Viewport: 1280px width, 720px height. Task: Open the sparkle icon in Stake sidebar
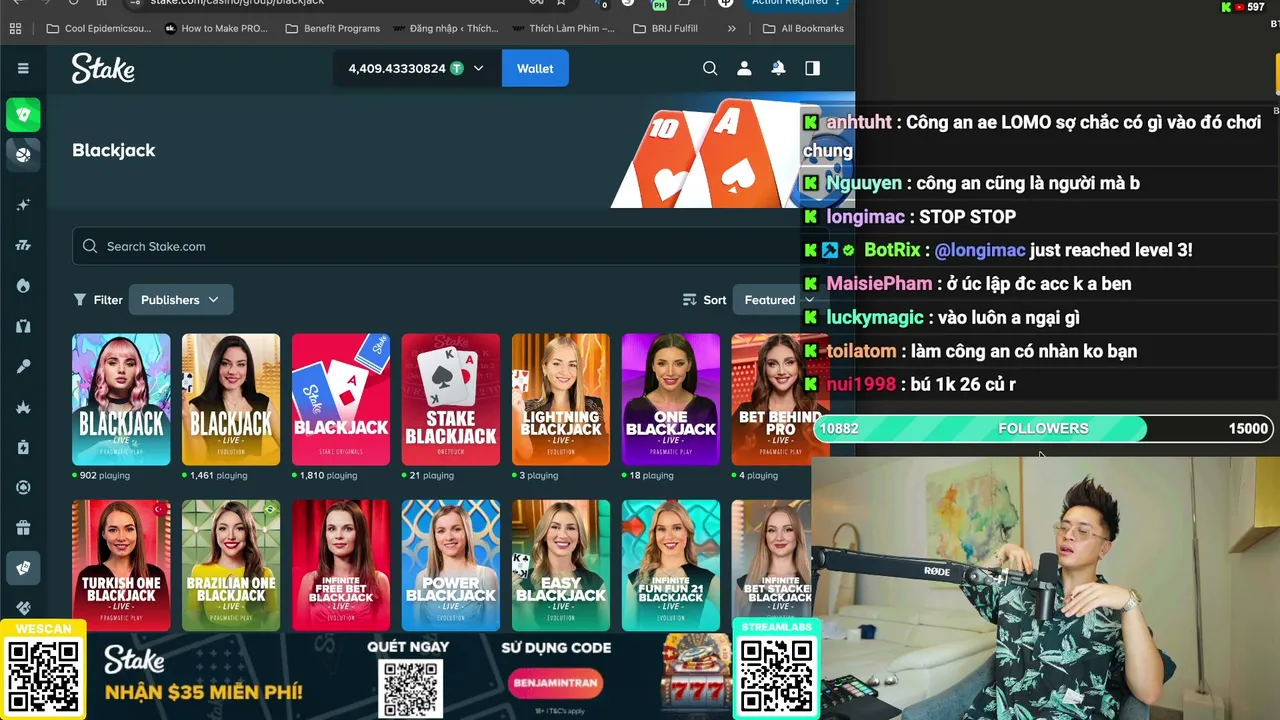click(23, 205)
